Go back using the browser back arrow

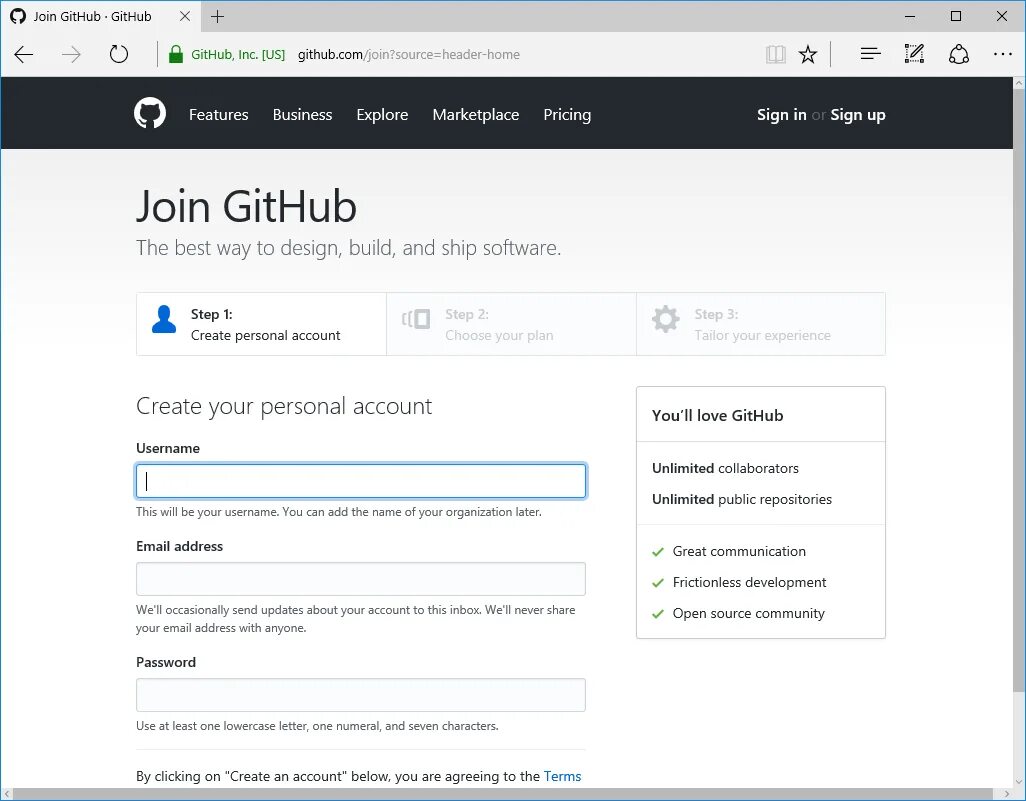pyautogui.click(x=24, y=54)
